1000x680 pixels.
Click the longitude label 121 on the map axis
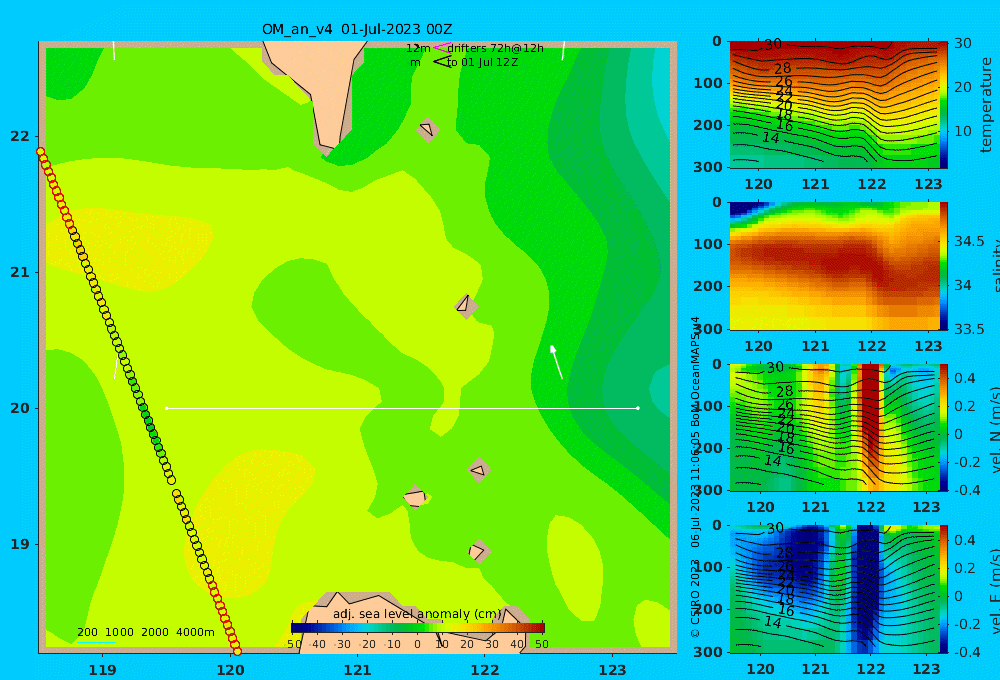(x=358, y=670)
